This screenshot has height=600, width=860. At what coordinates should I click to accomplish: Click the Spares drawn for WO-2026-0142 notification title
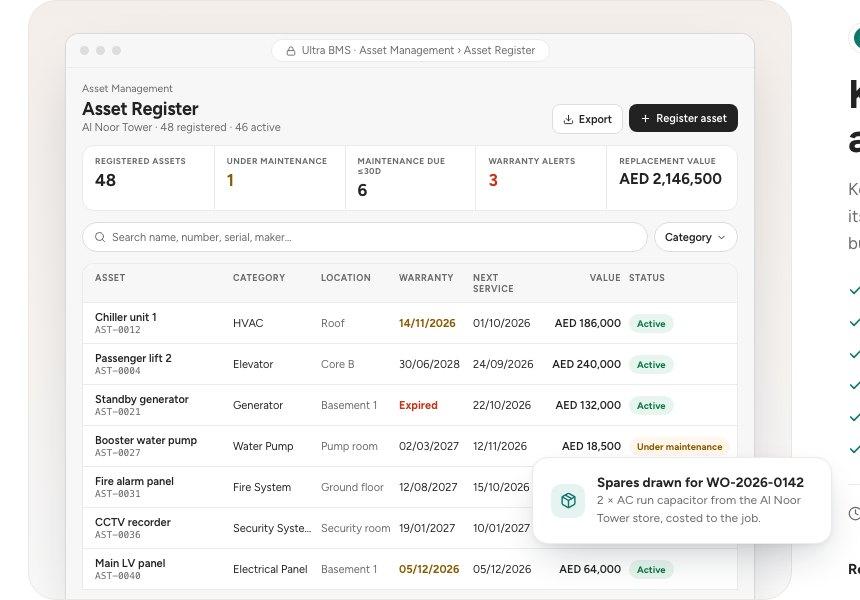pyautogui.click(x=700, y=482)
